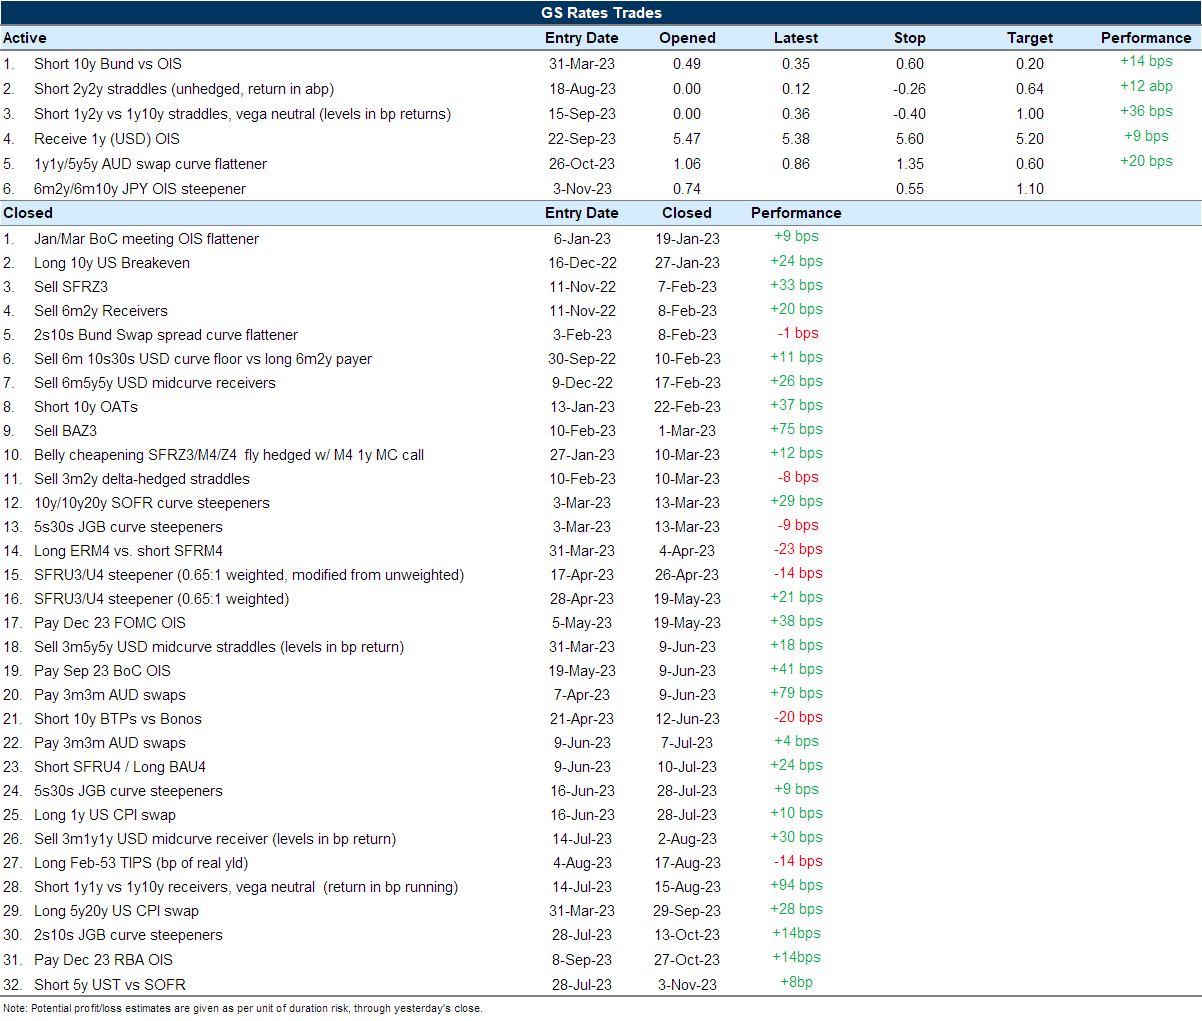This screenshot has width=1202, height=1021.
Task: Click opened value "5.47"
Action: [x=687, y=139]
